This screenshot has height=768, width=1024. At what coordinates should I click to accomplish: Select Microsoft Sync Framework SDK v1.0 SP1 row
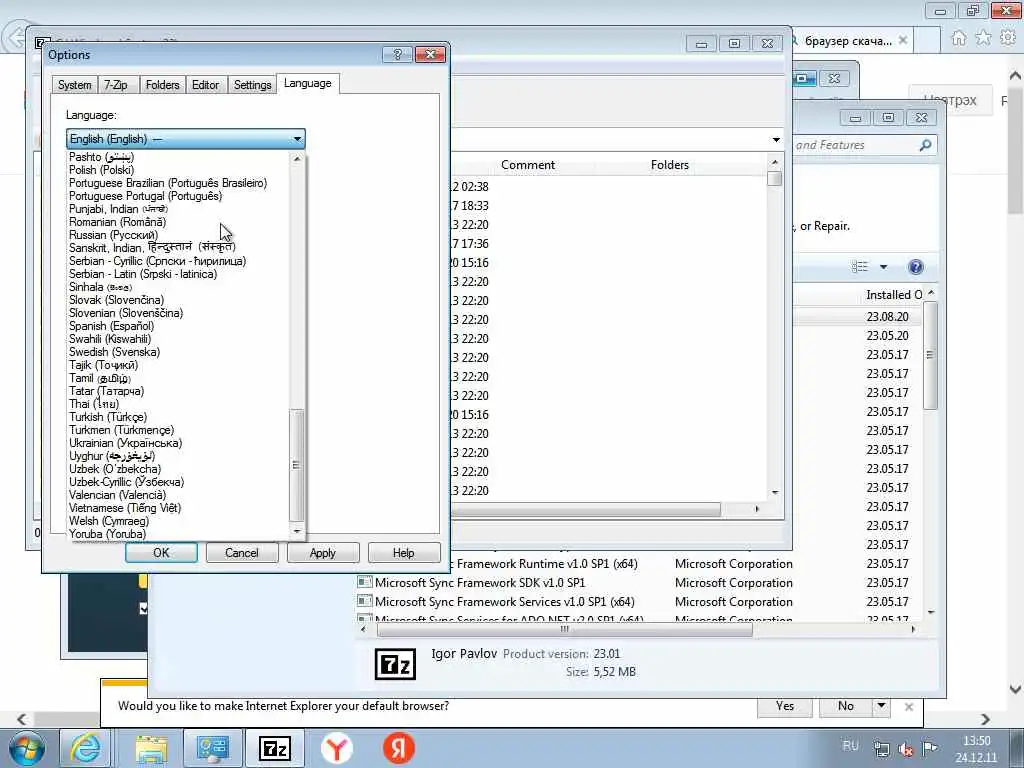480,583
